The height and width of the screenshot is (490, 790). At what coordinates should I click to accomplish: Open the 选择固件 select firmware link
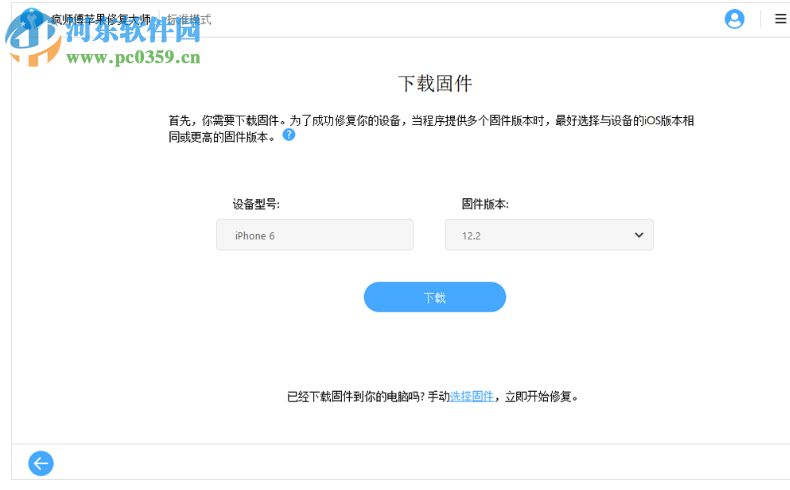(x=472, y=397)
